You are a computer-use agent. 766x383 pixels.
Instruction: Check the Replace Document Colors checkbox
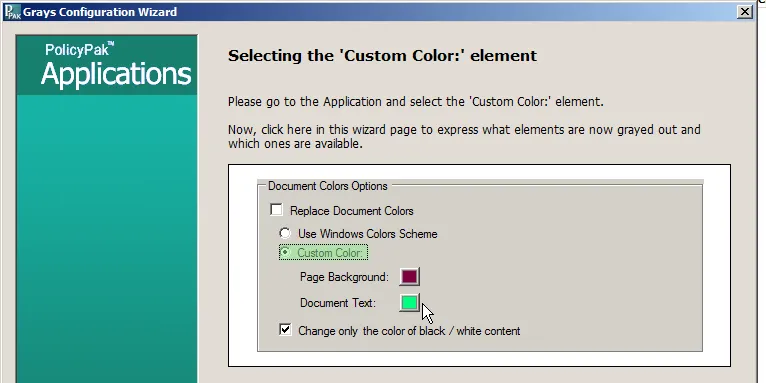pos(277,210)
